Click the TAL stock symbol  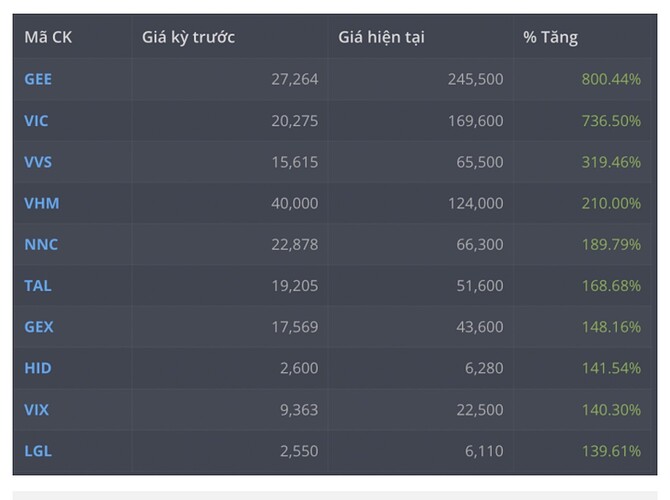pyautogui.click(x=37, y=286)
